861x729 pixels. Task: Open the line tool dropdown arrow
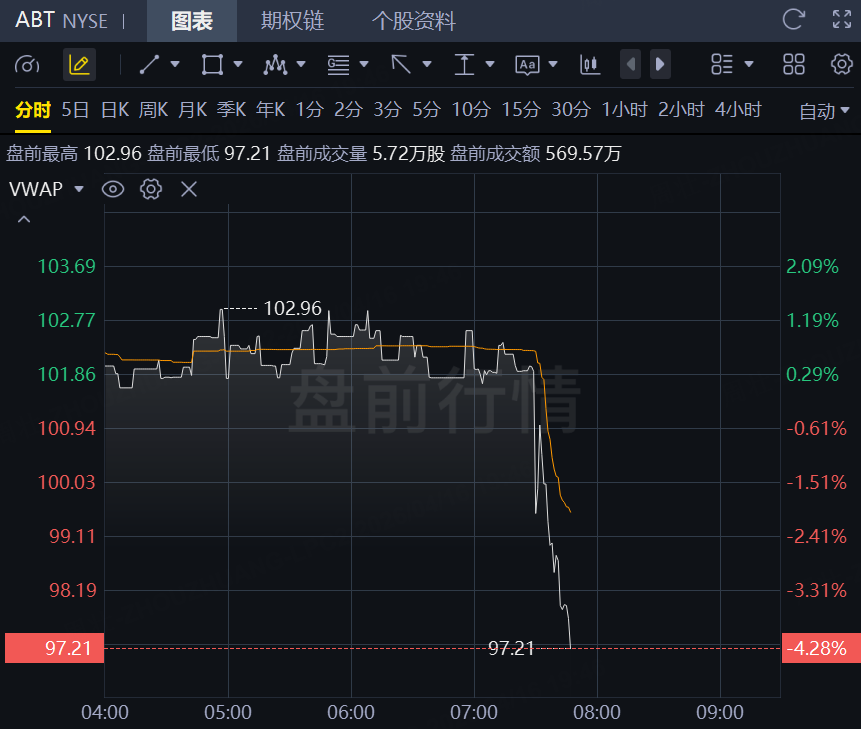click(x=175, y=64)
